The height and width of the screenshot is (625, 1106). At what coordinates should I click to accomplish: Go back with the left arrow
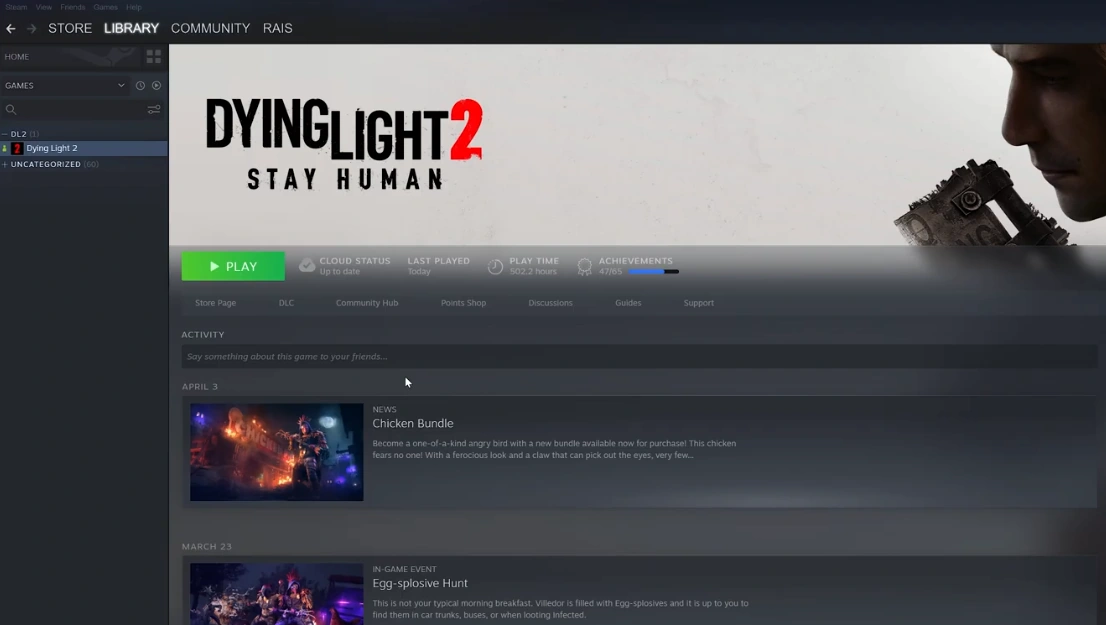click(x=11, y=29)
